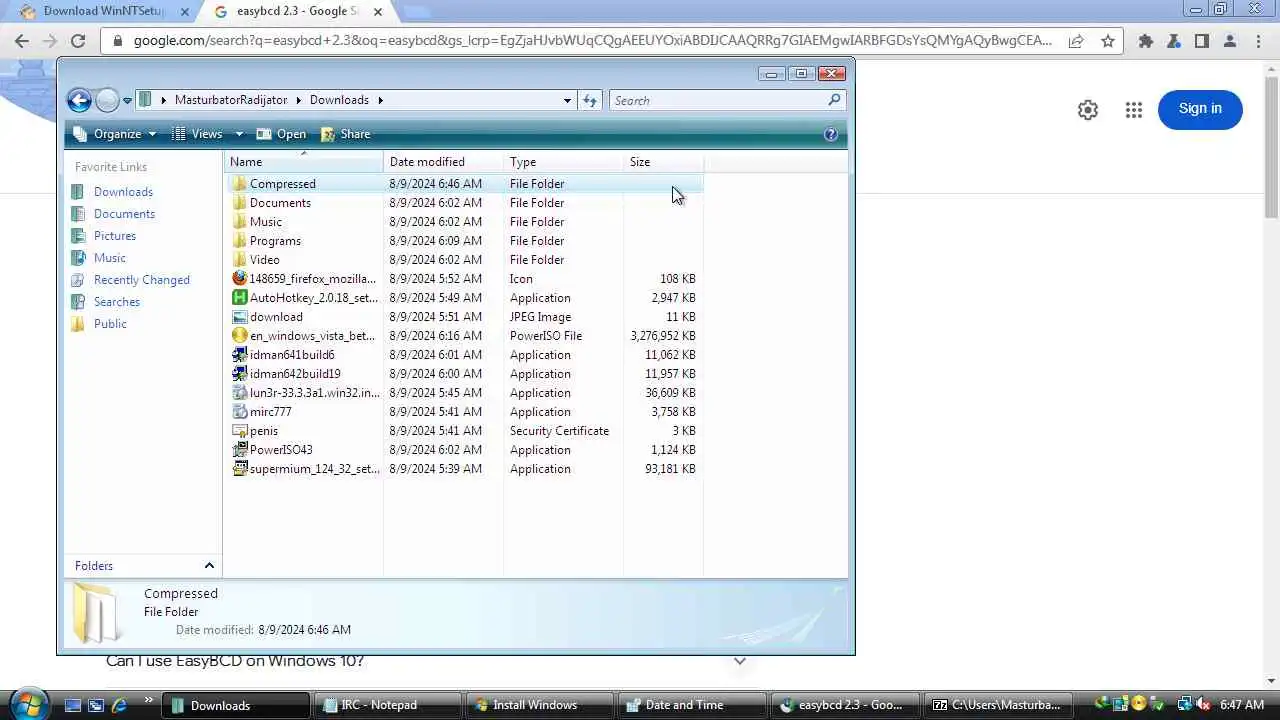Click the Windows Start orb
This screenshot has width=1280, height=720.
tap(28, 704)
